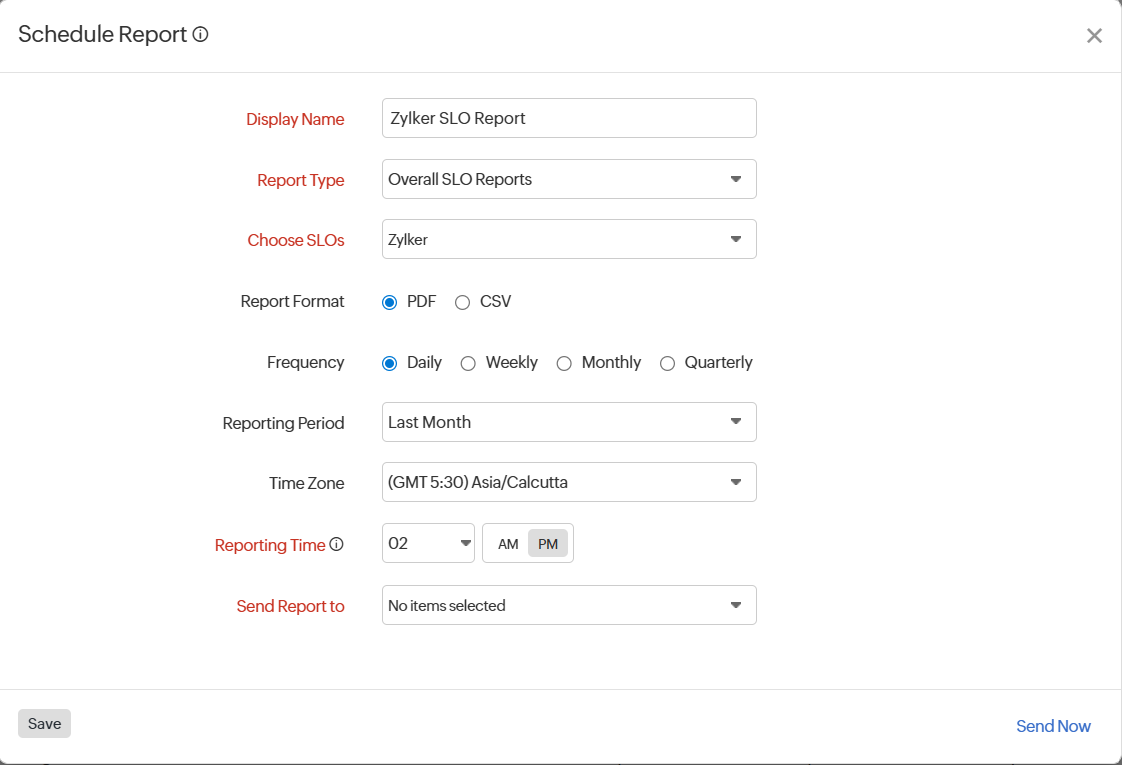Image resolution: width=1122 pixels, height=765 pixels.
Task: Click the info icon beside Schedule Report
Action: 200,35
